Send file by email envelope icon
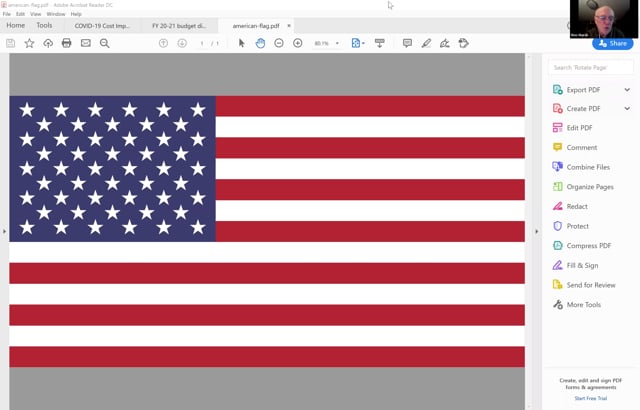Image resolution: width=640 pixels, height=410 pixels. tap(86, 43)
